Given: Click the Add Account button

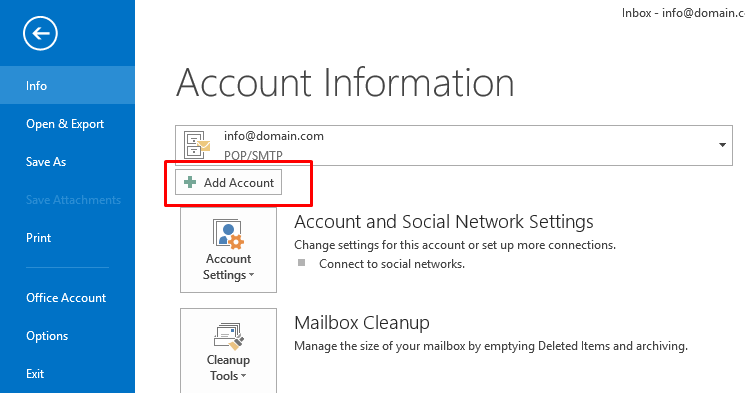Looking at the screenshot, I should pyautogui.click(x=229, y=182).
